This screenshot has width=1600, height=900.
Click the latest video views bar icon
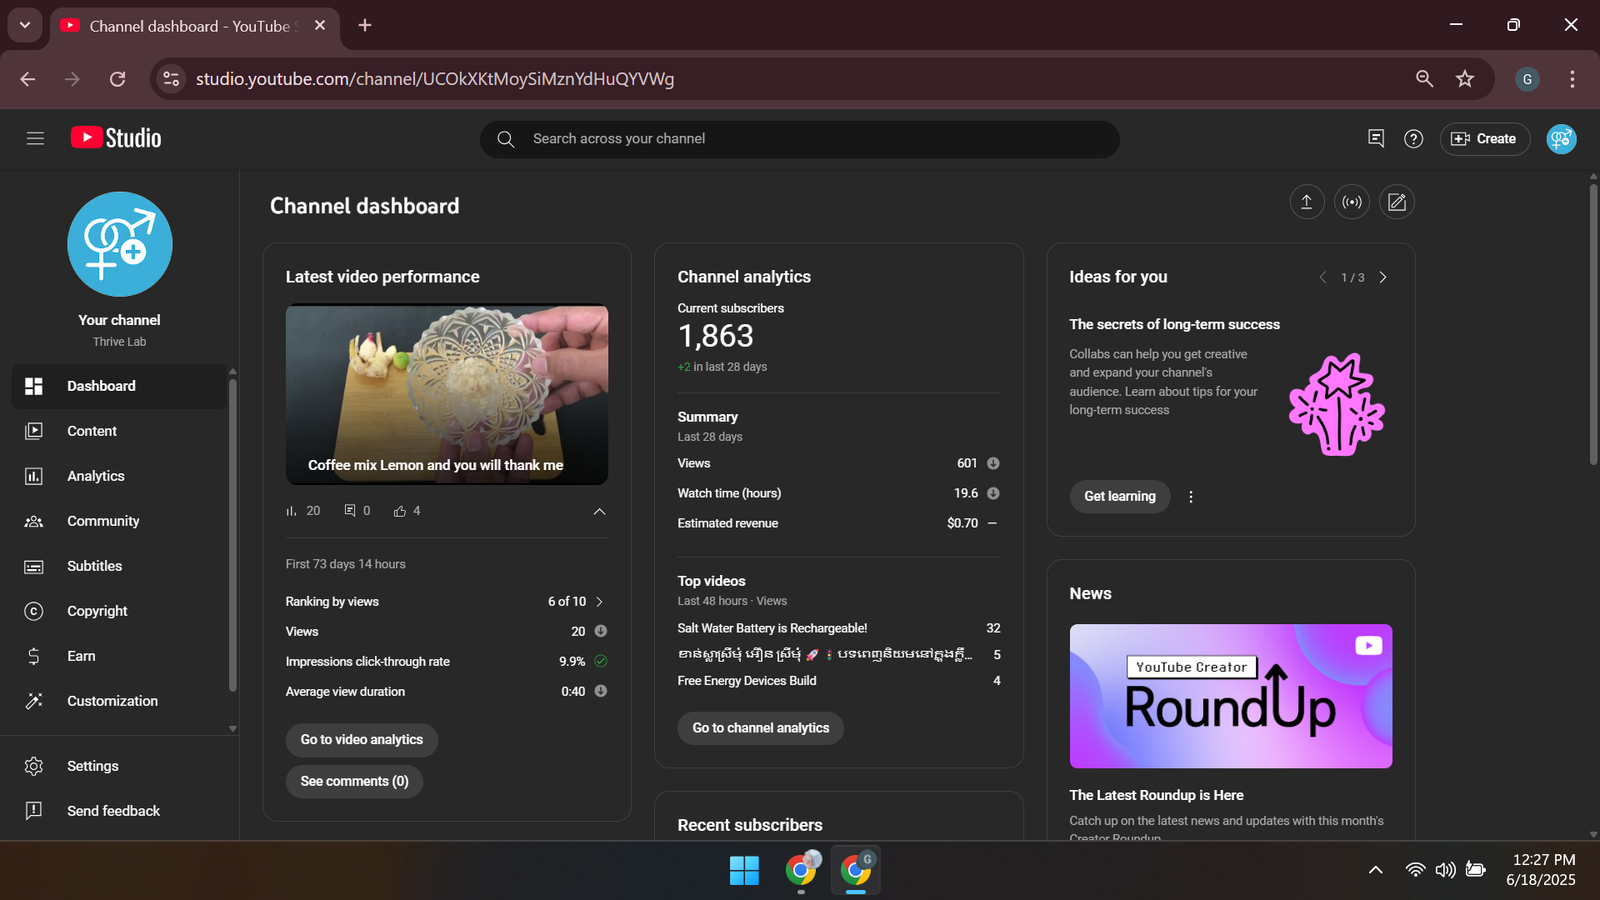[291, 511]
